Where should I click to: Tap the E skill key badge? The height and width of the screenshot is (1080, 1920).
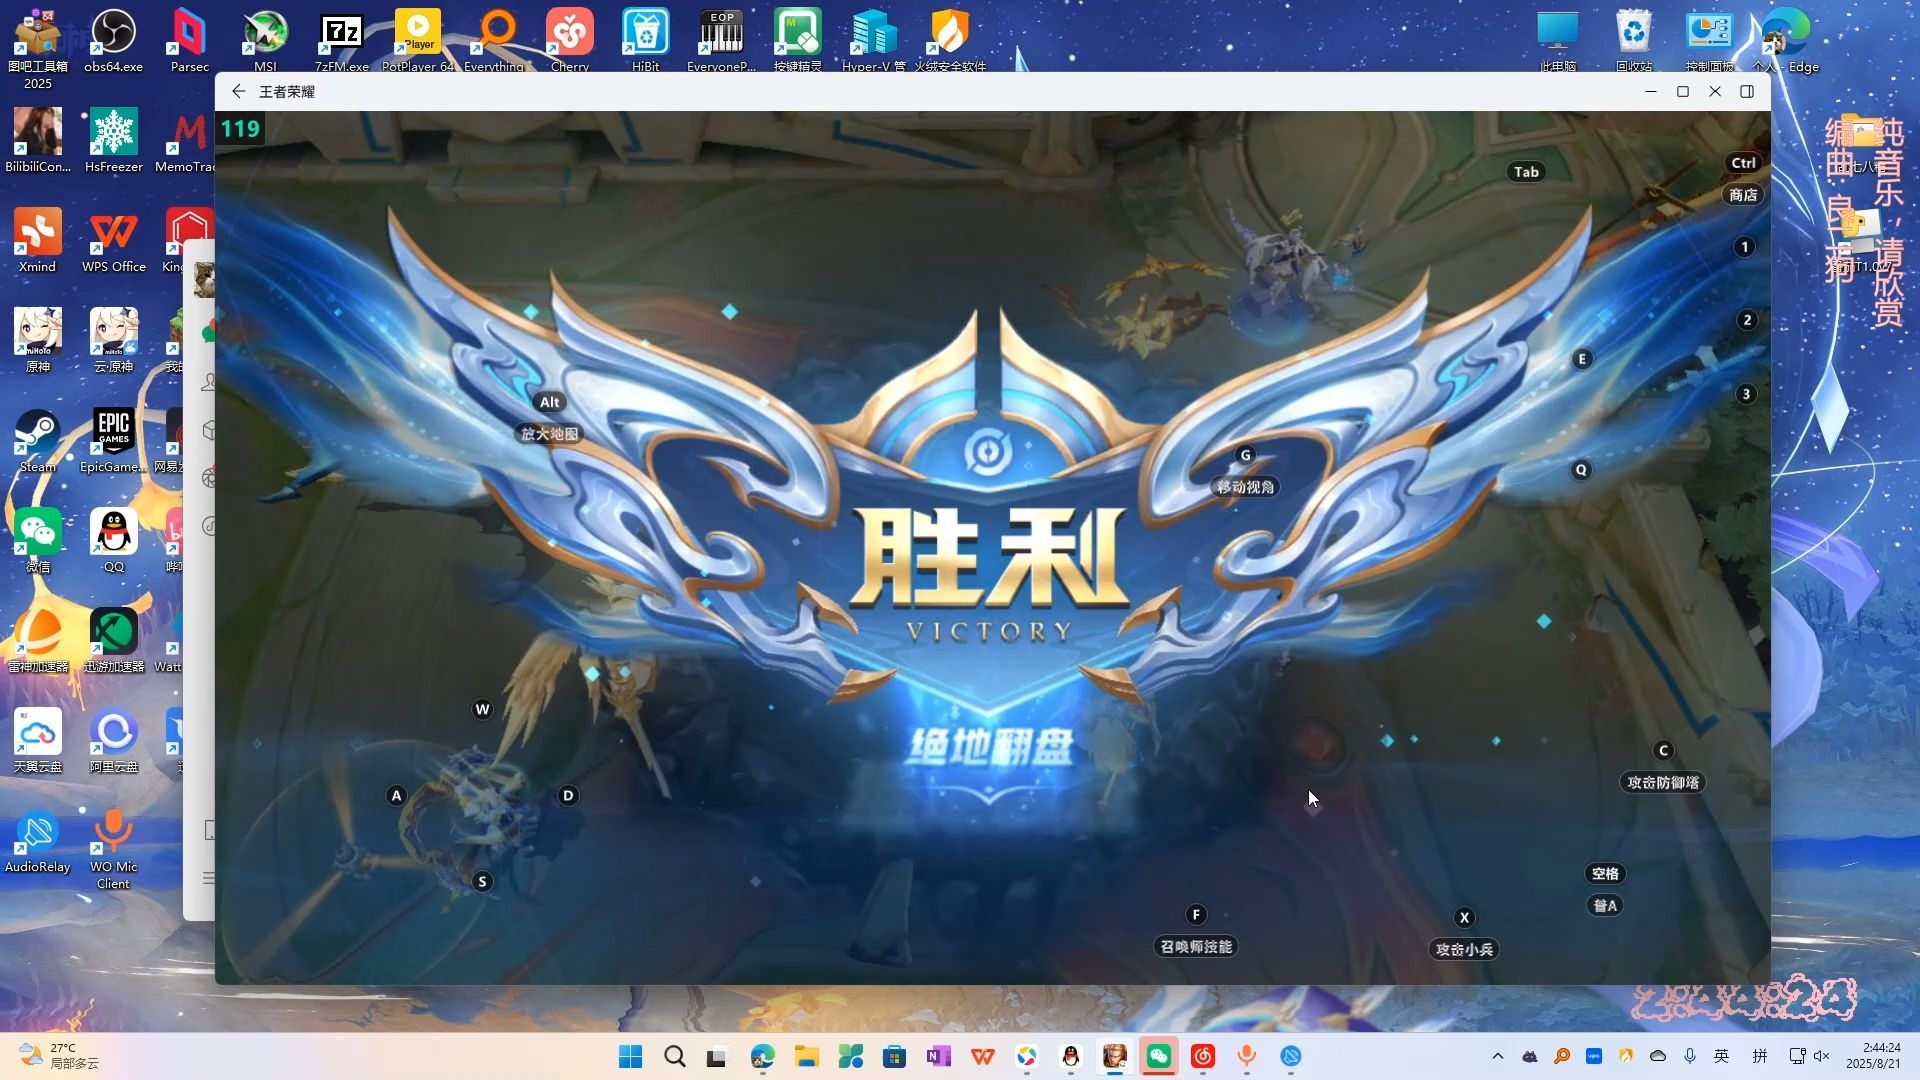[1581, 359]
